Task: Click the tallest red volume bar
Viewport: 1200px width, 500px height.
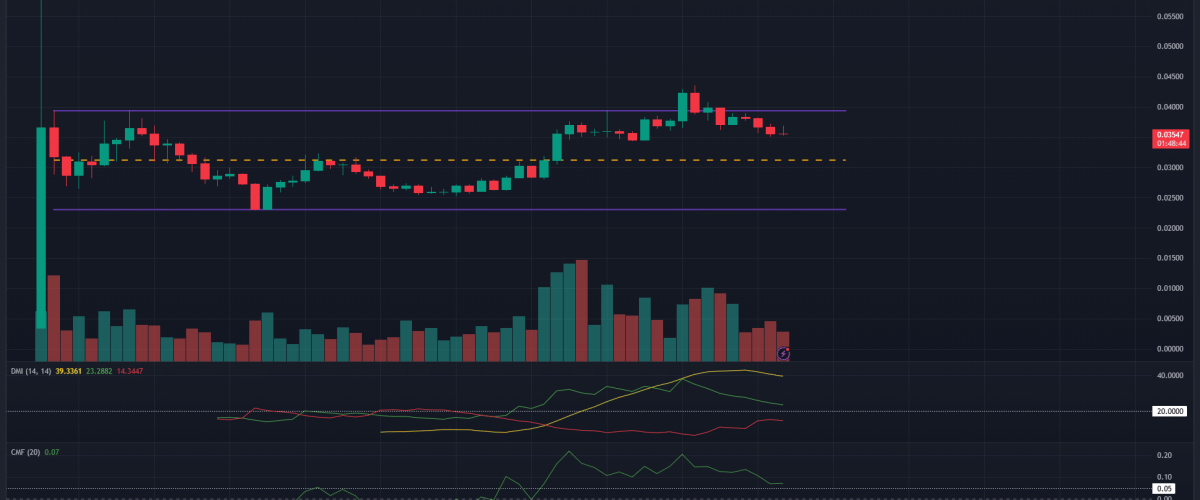Action: click(581, 310)
